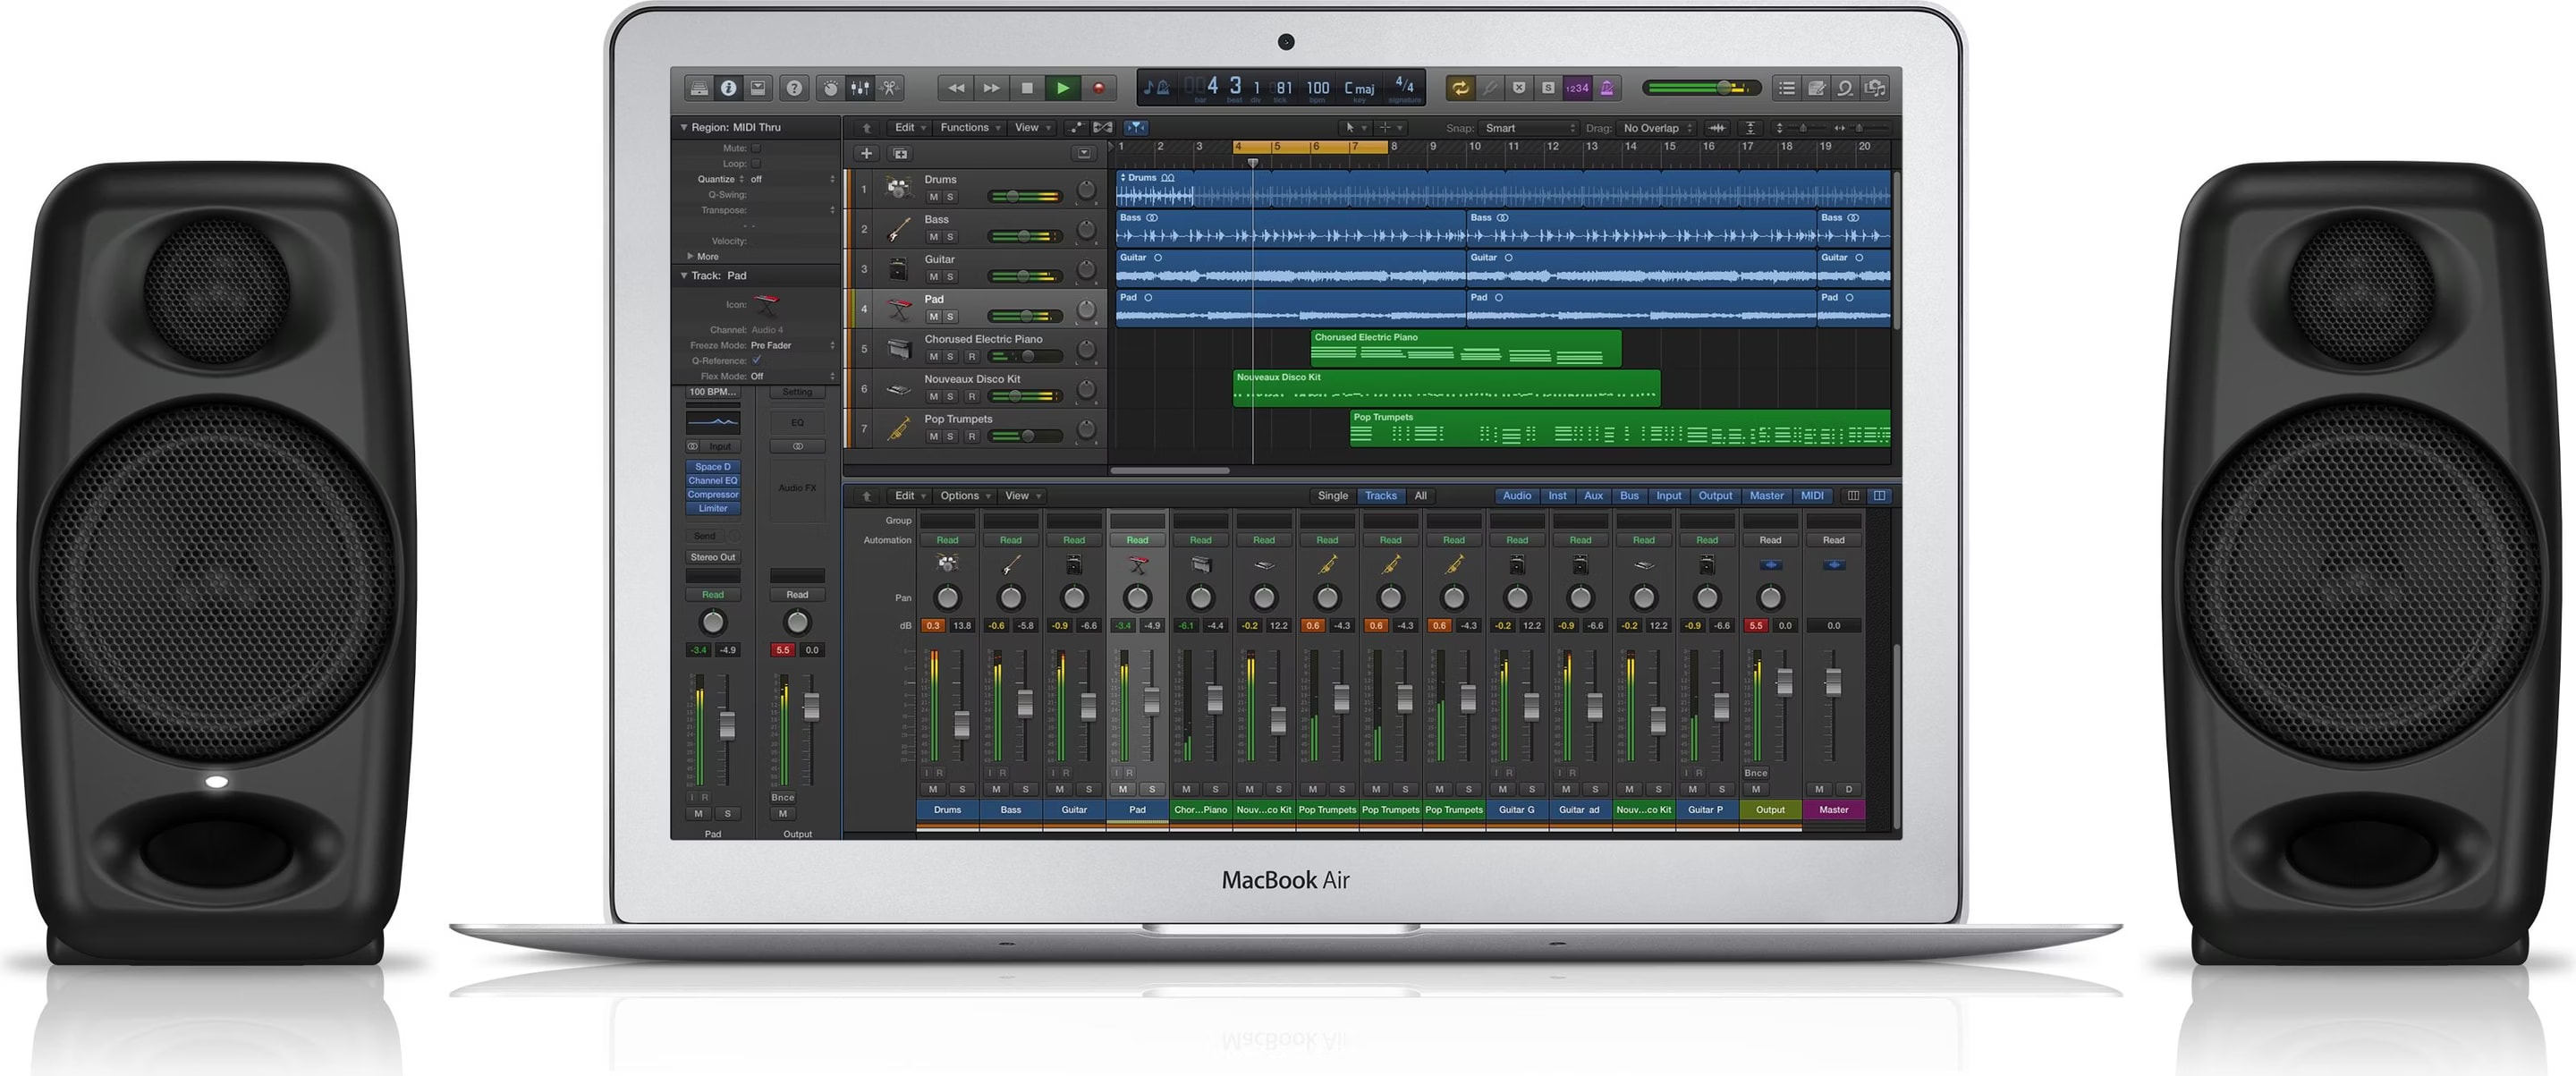Adjust the Guitar track volume slider
The width and height of the screenshot is (2576, 1076).
tap(1025, 277)
